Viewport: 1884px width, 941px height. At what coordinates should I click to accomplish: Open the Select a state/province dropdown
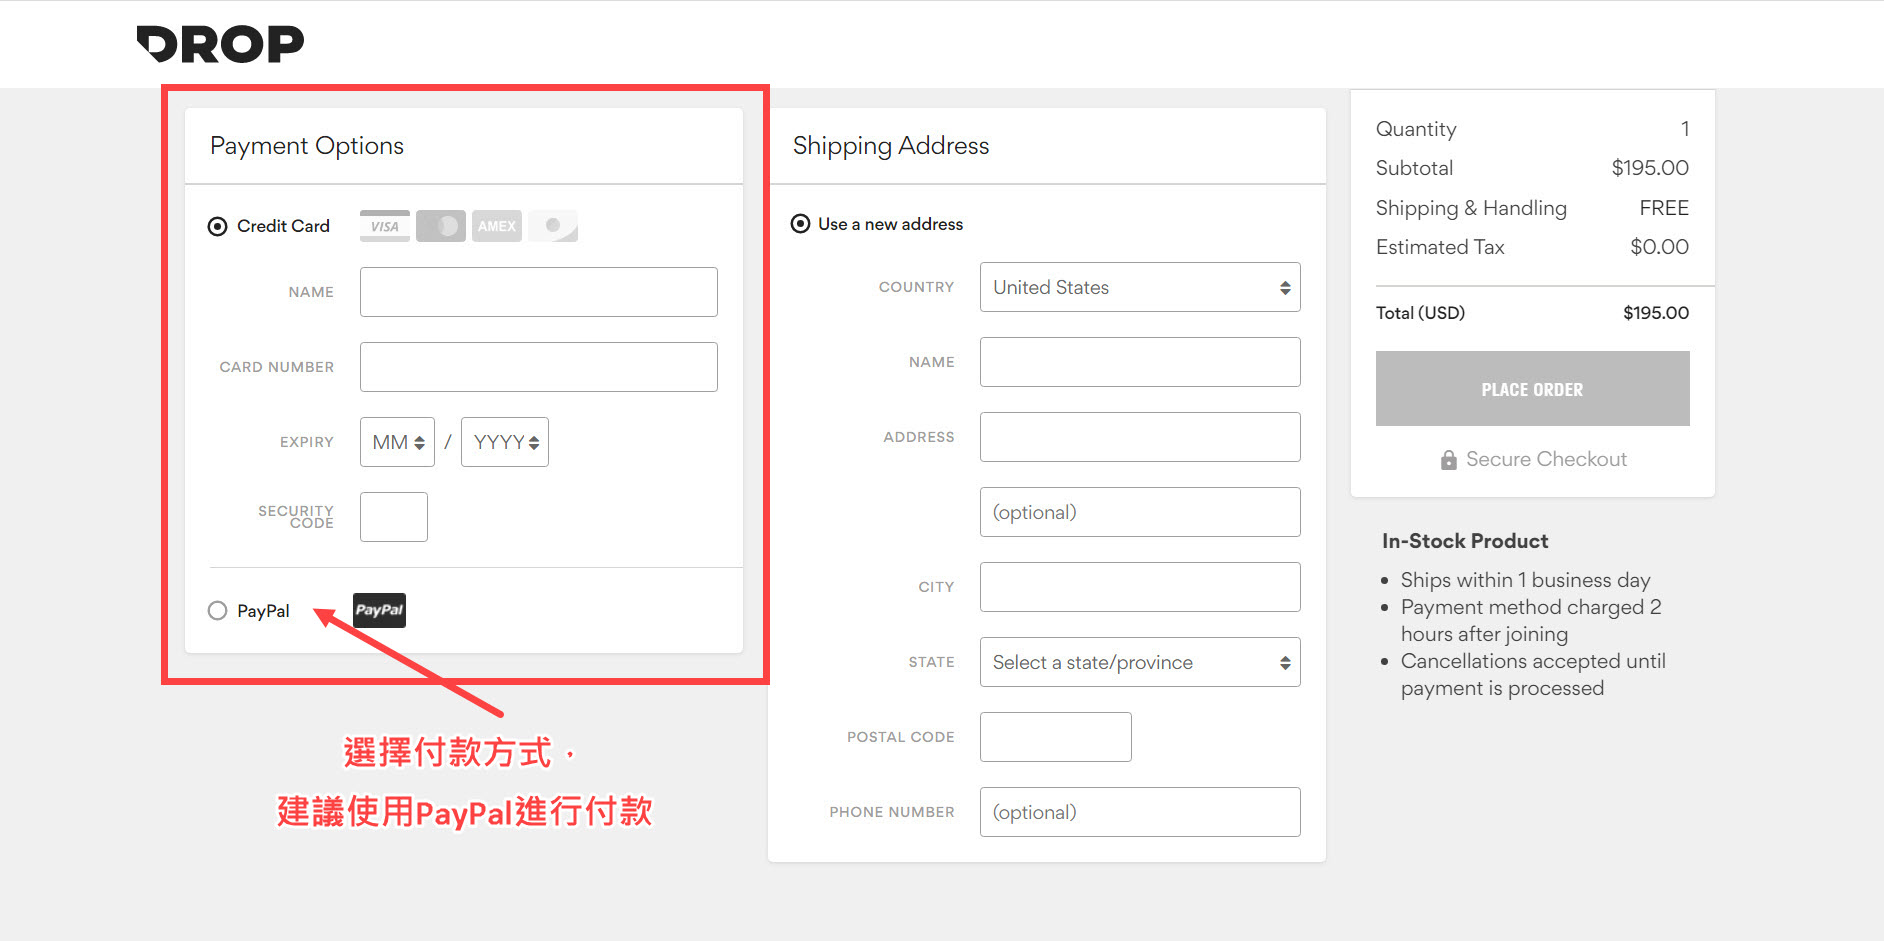1140,662
